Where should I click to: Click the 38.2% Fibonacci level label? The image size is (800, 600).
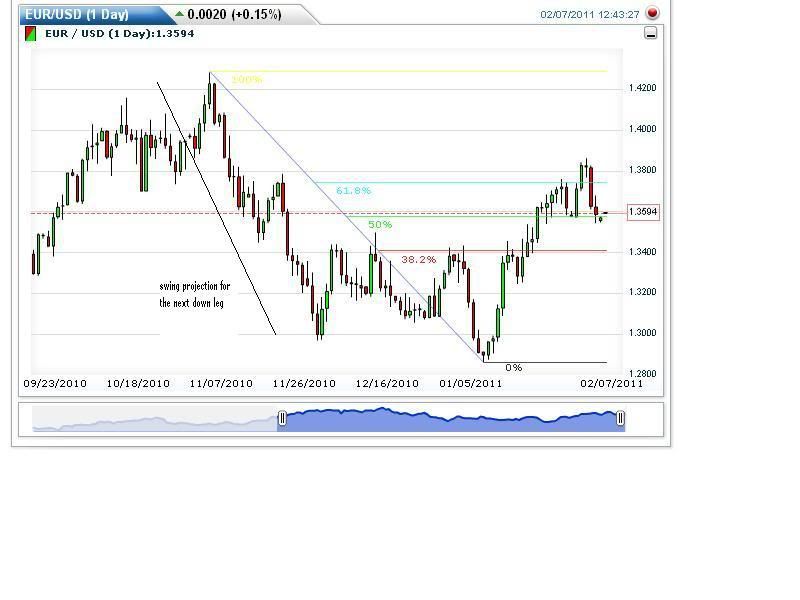pos(418,260)
